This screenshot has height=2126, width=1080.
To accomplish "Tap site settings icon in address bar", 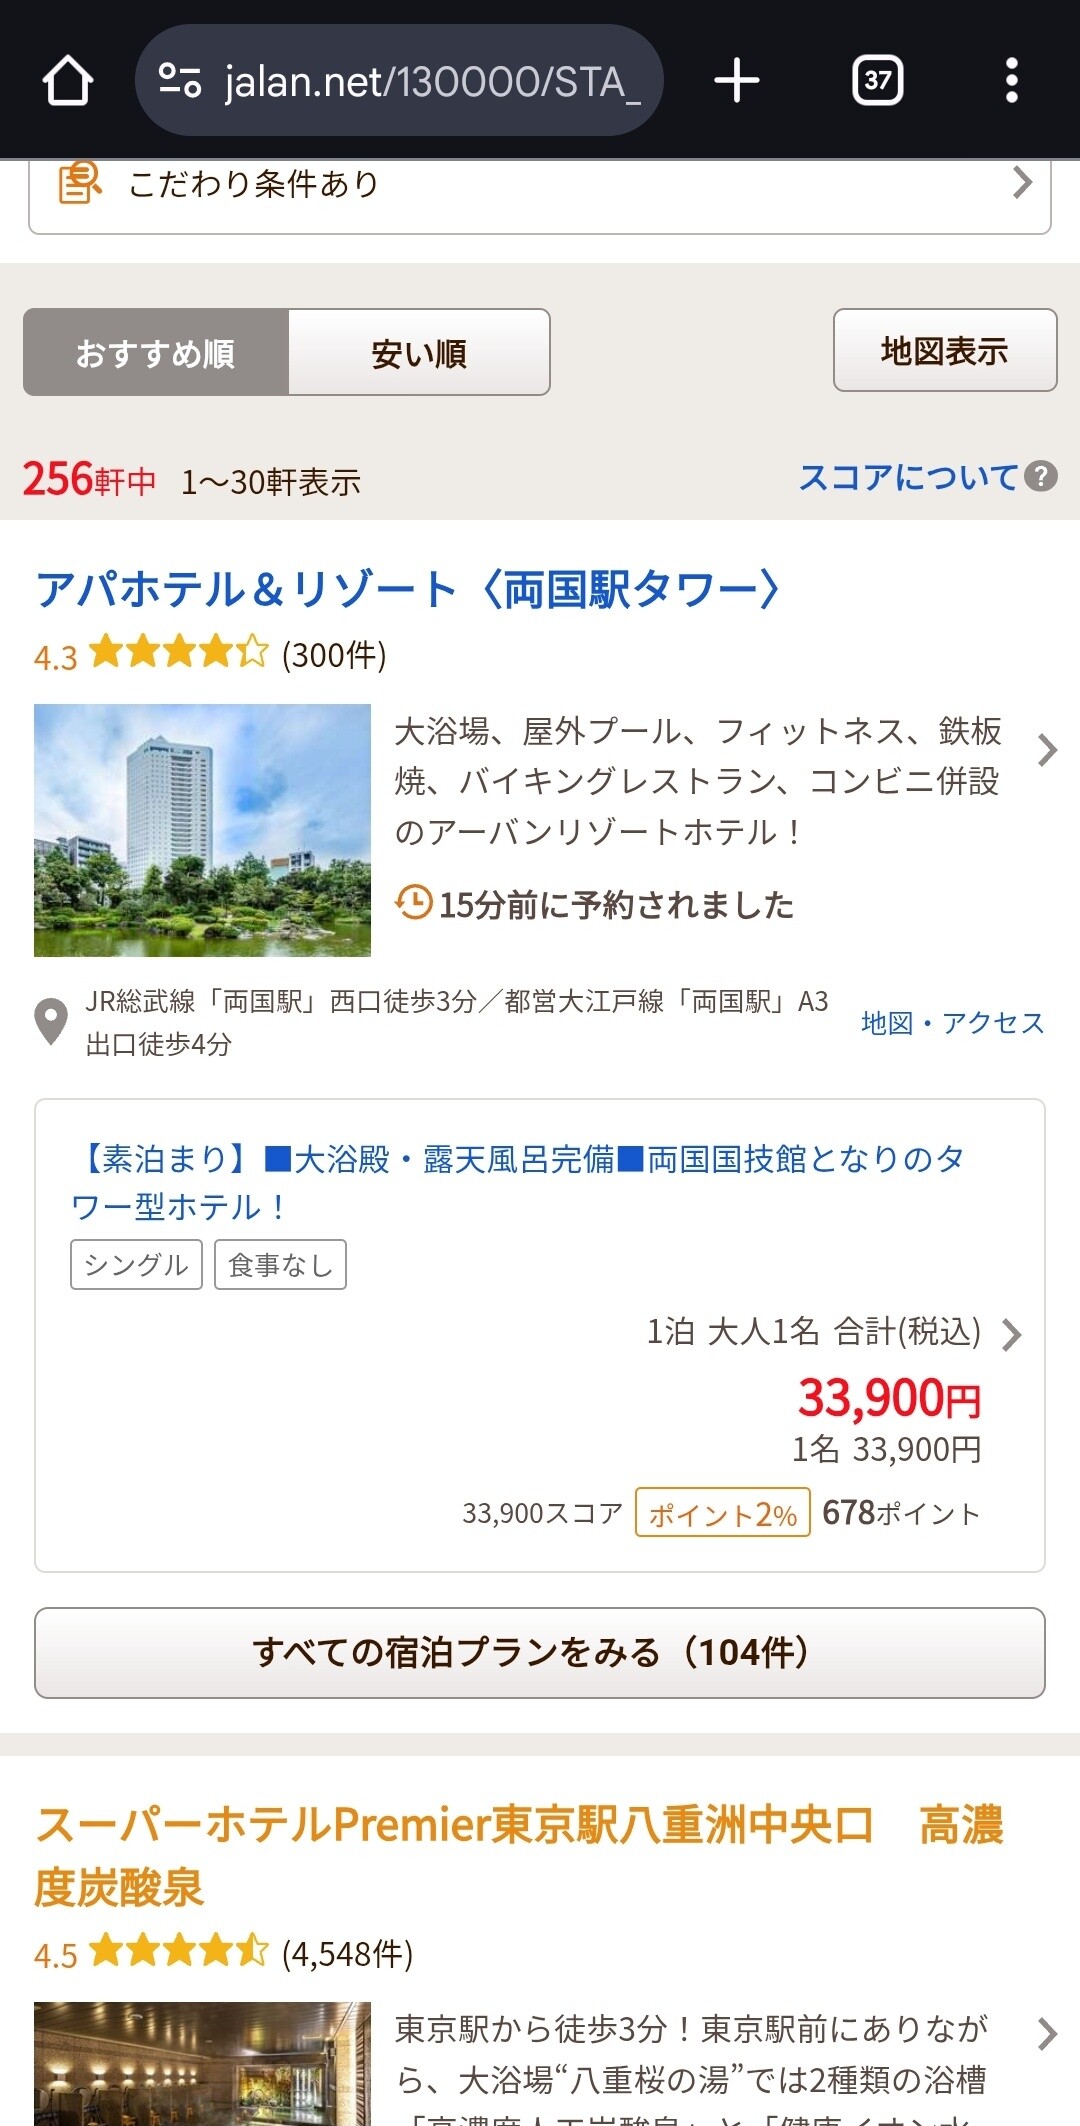I will pos(180,80).
